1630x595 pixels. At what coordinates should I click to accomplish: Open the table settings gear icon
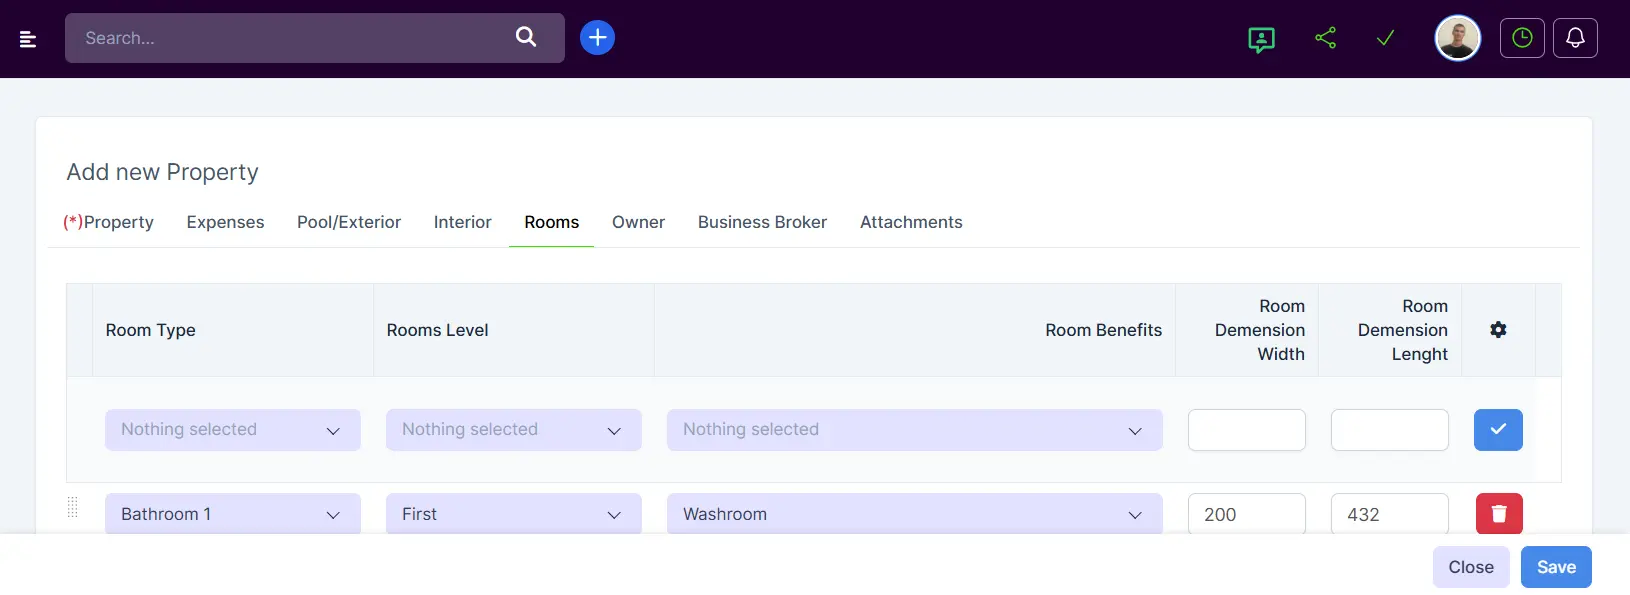1497,330
